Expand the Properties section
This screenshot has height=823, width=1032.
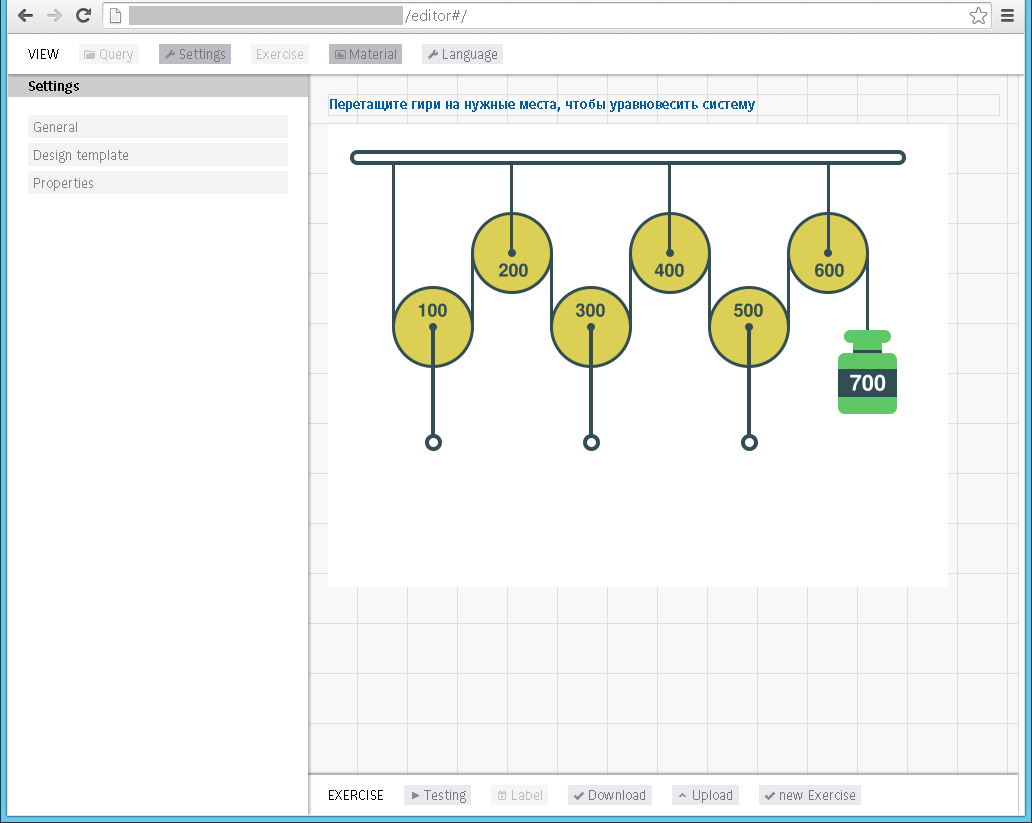158,182
